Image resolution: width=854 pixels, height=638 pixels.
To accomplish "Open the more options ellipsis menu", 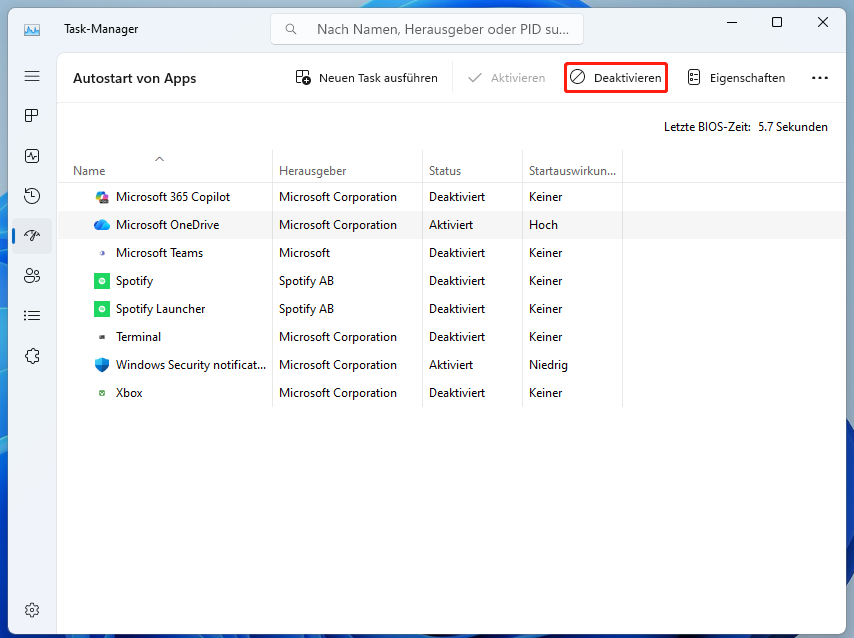I will (820, 77).
